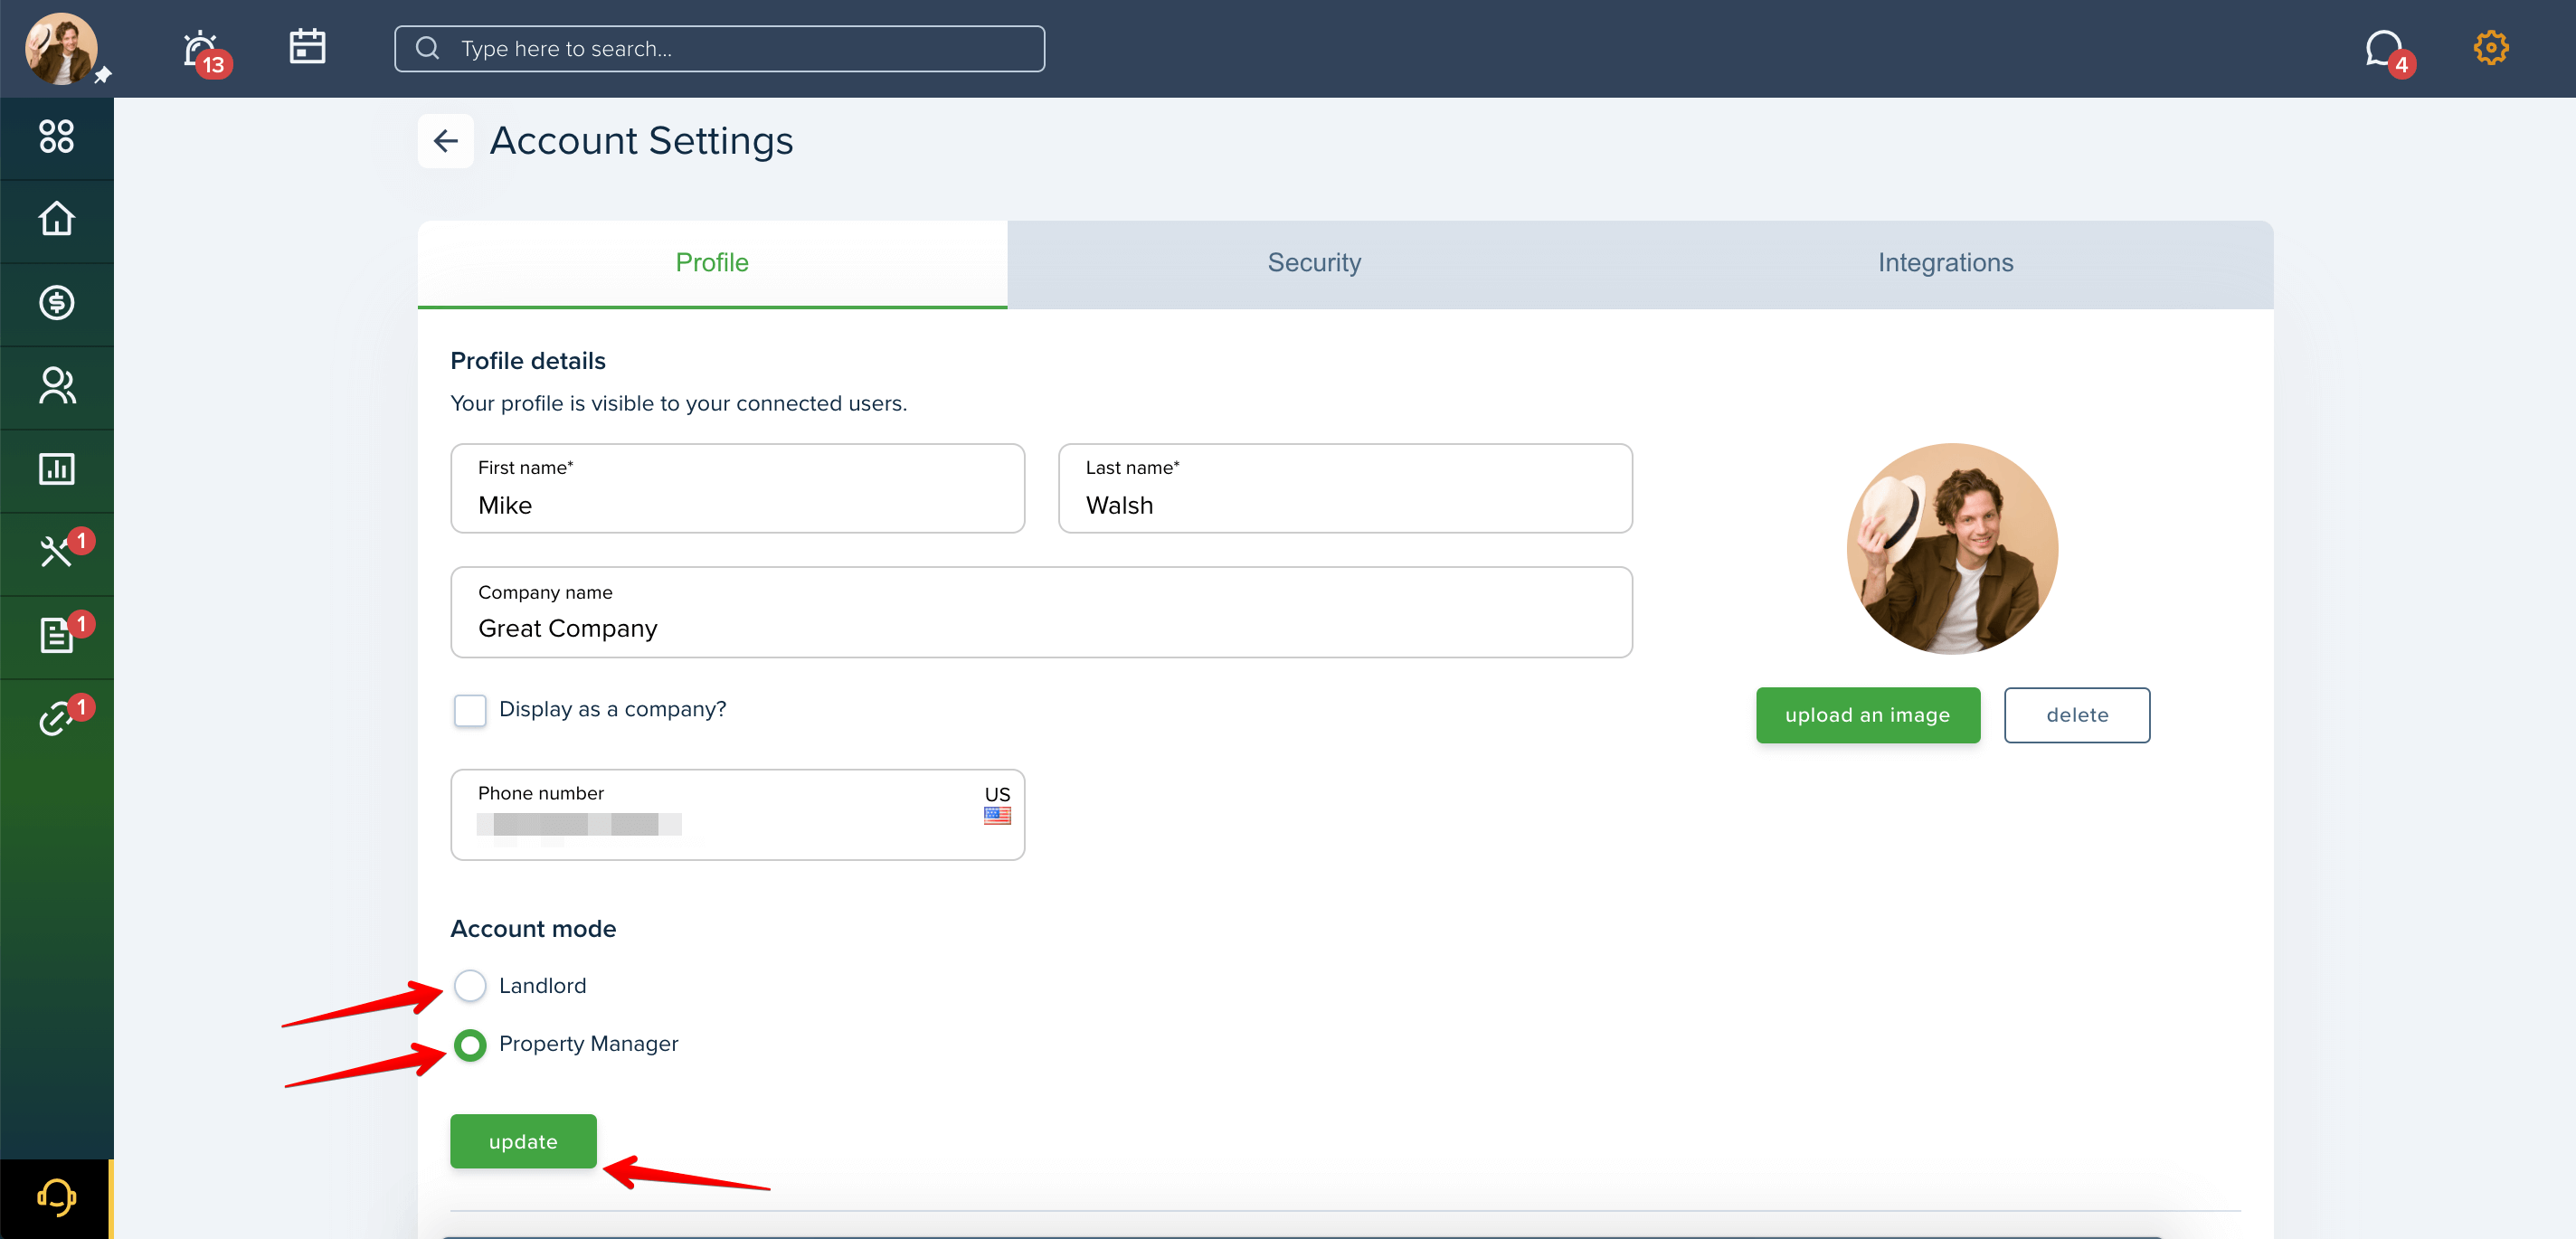Click the Phone number field
This screenshot has width=2576, height=1239.
737,814
